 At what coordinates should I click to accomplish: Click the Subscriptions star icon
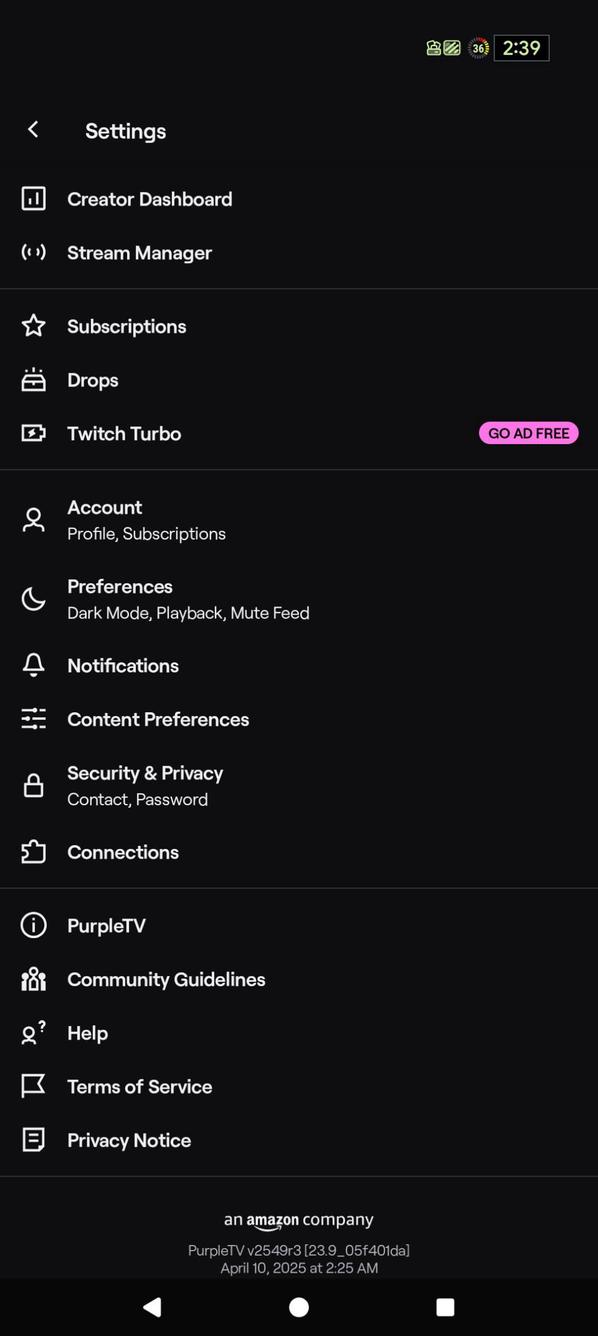[33, 326]
